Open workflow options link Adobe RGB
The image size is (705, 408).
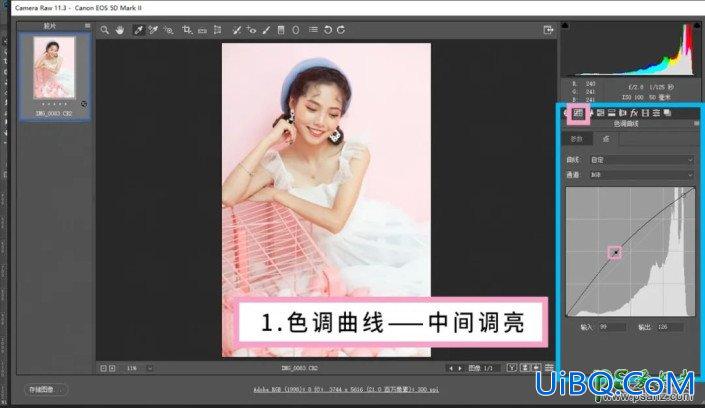(x=346, y=389)
